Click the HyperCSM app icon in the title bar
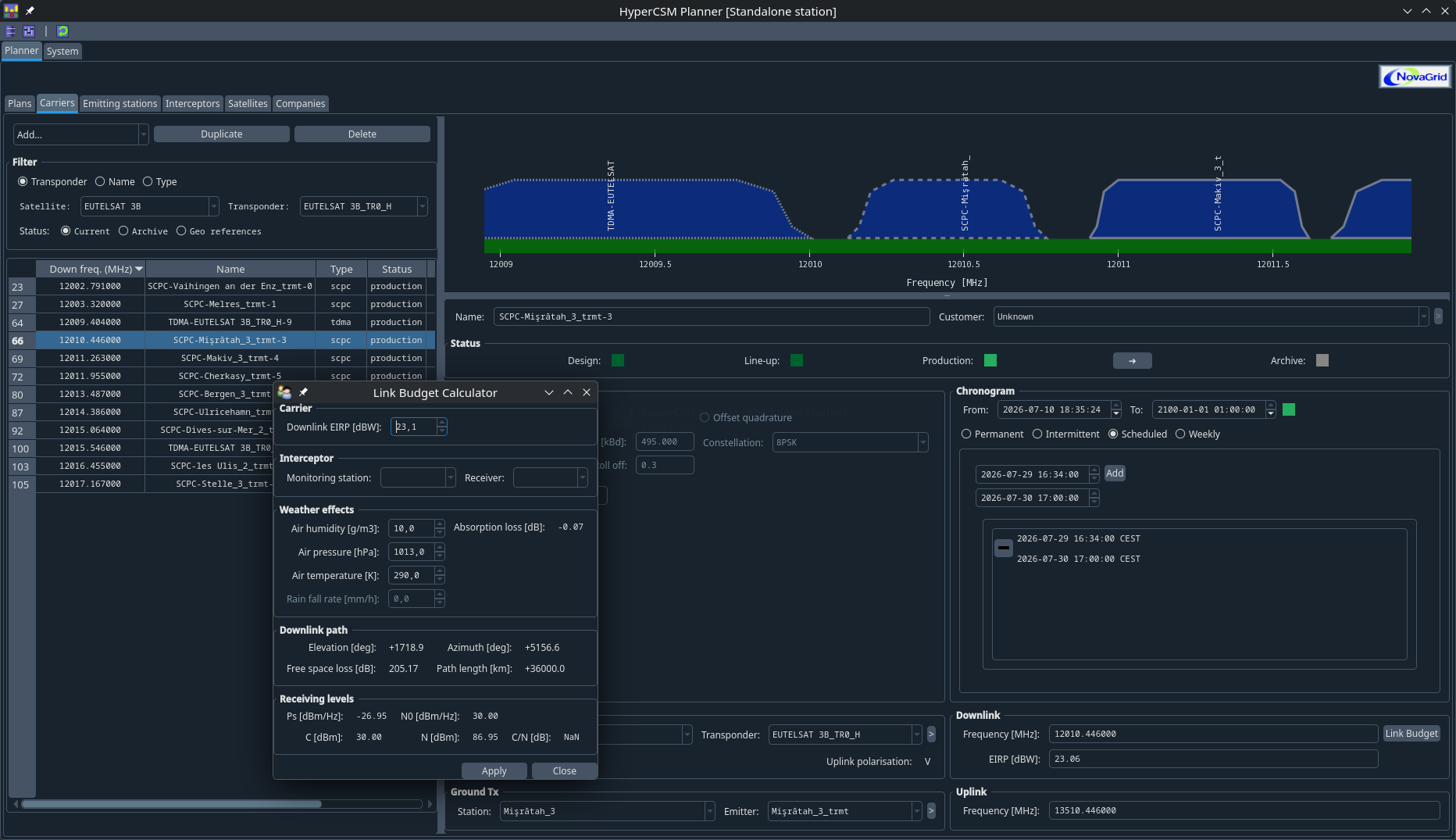The height and width of the screenshot is (840, 1456). point(12,11)
